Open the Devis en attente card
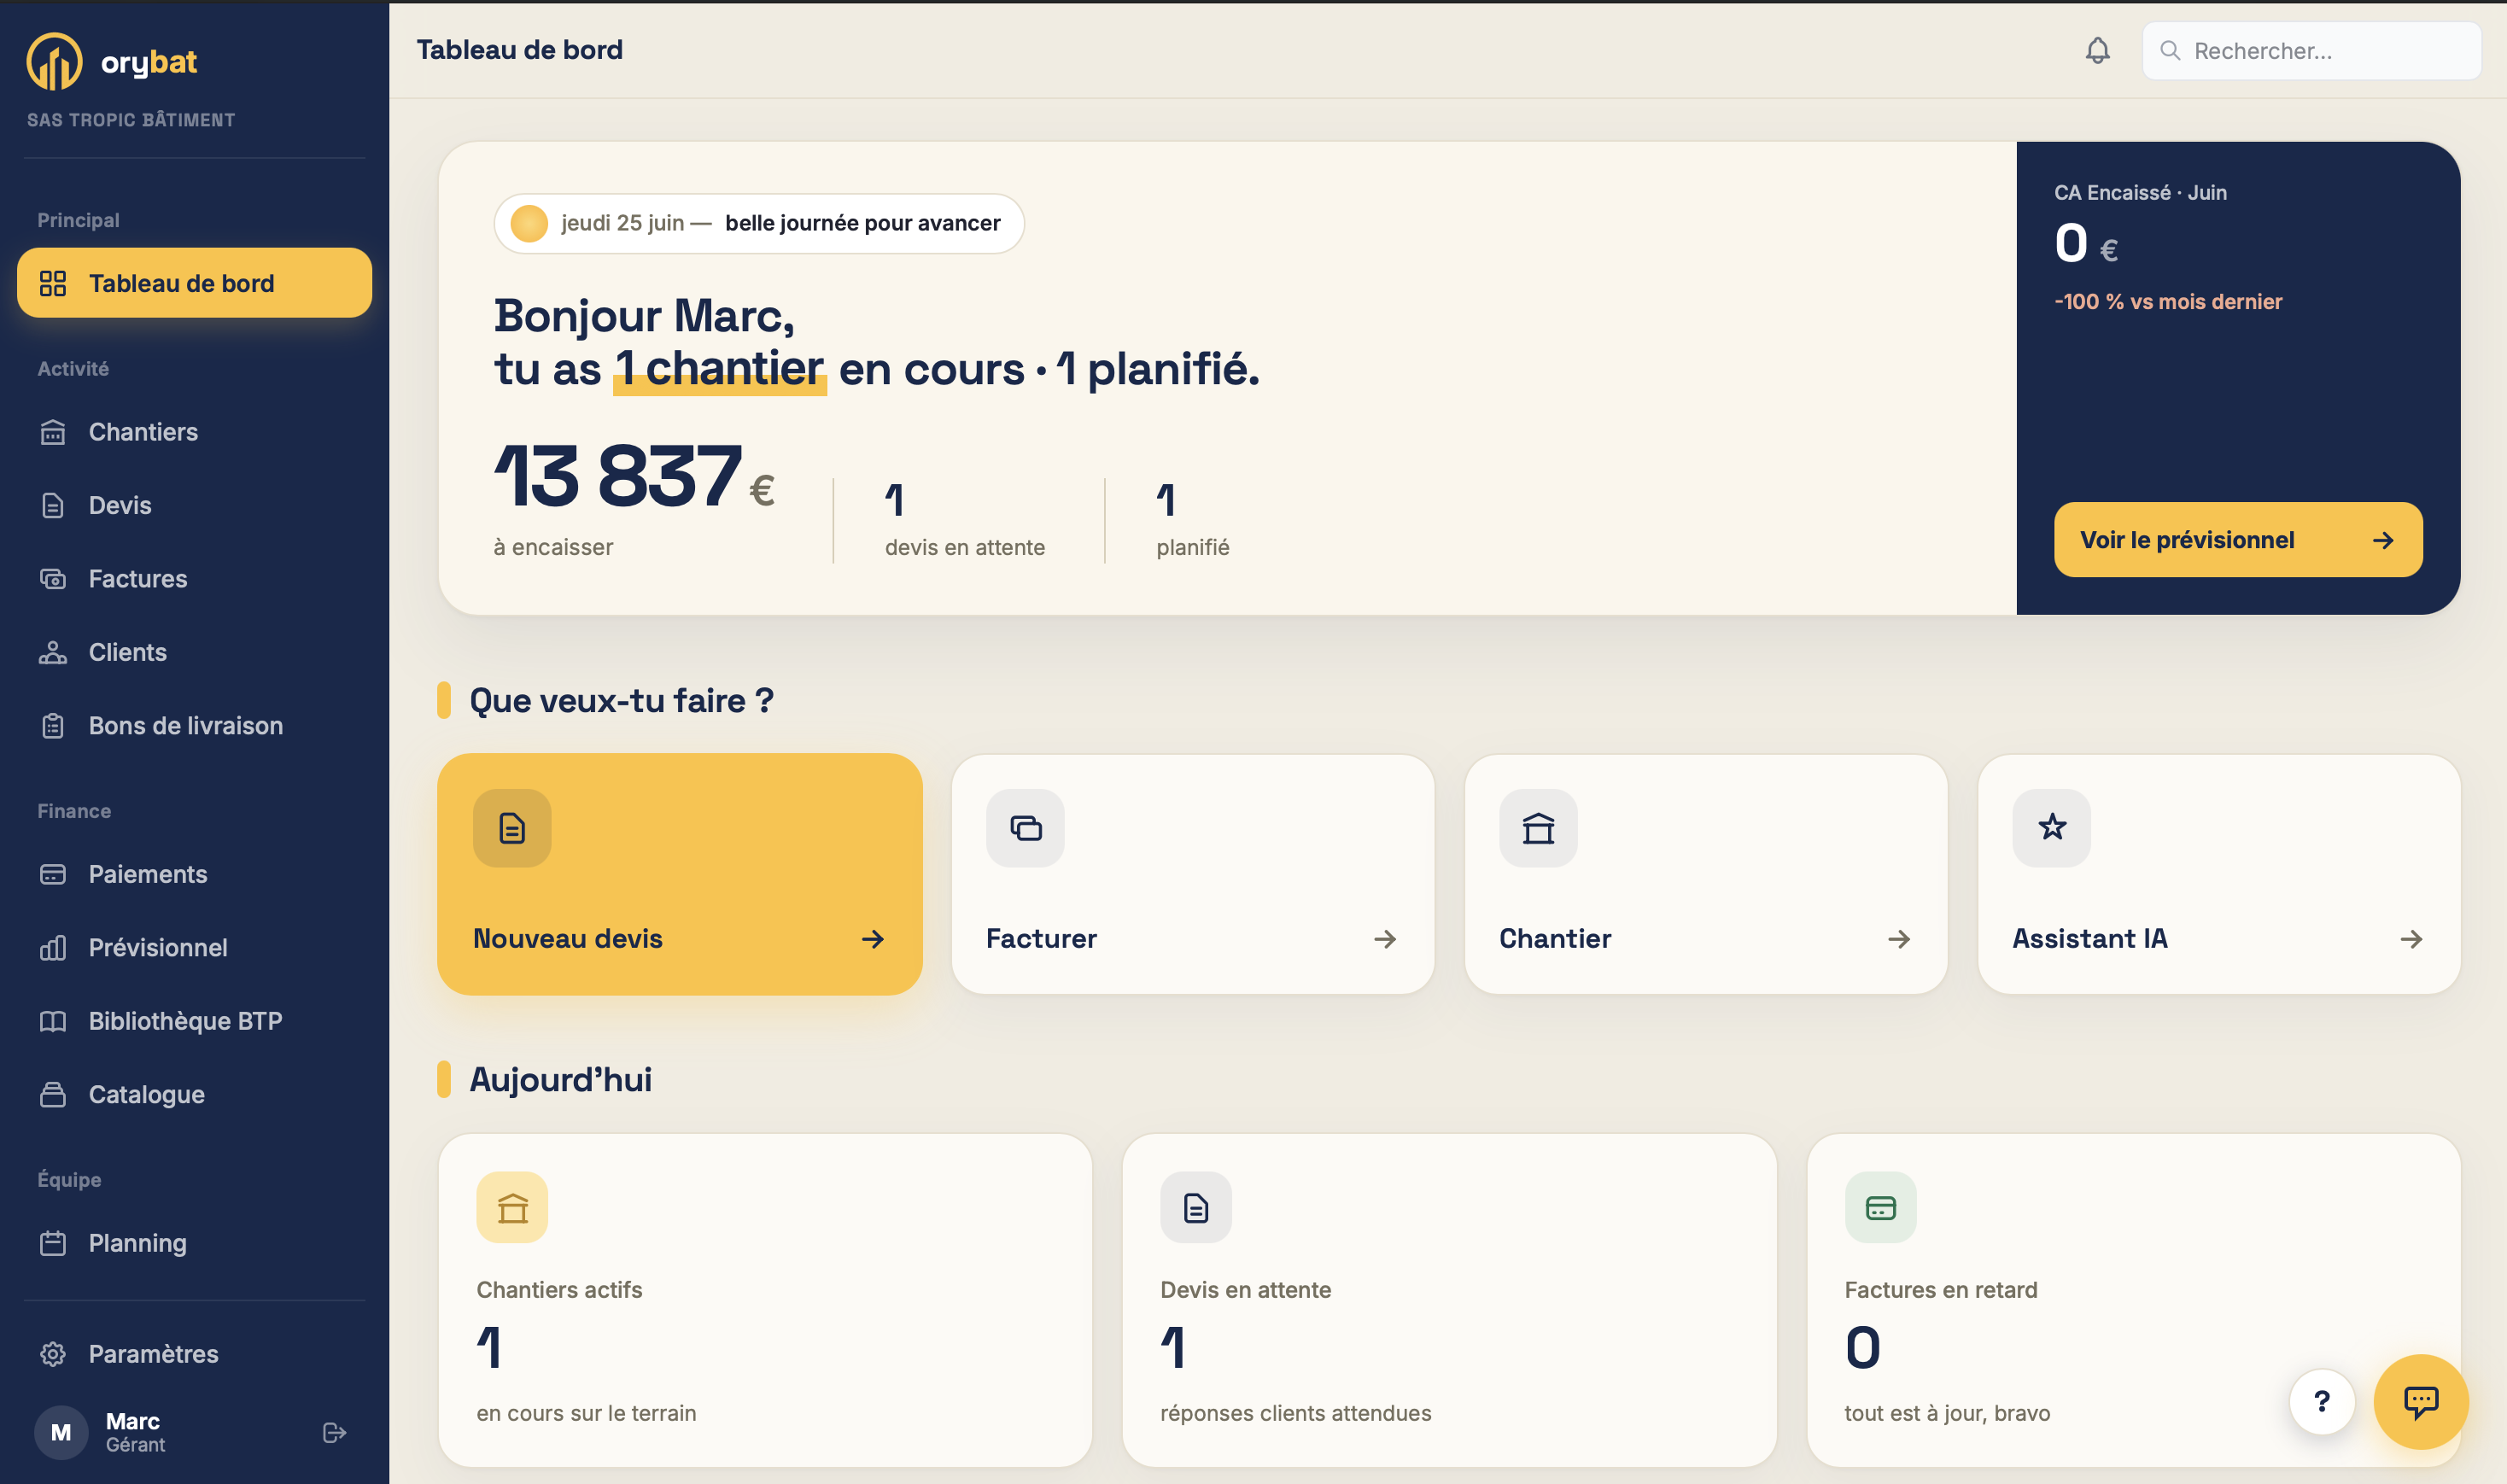 click(1449, 1300)
